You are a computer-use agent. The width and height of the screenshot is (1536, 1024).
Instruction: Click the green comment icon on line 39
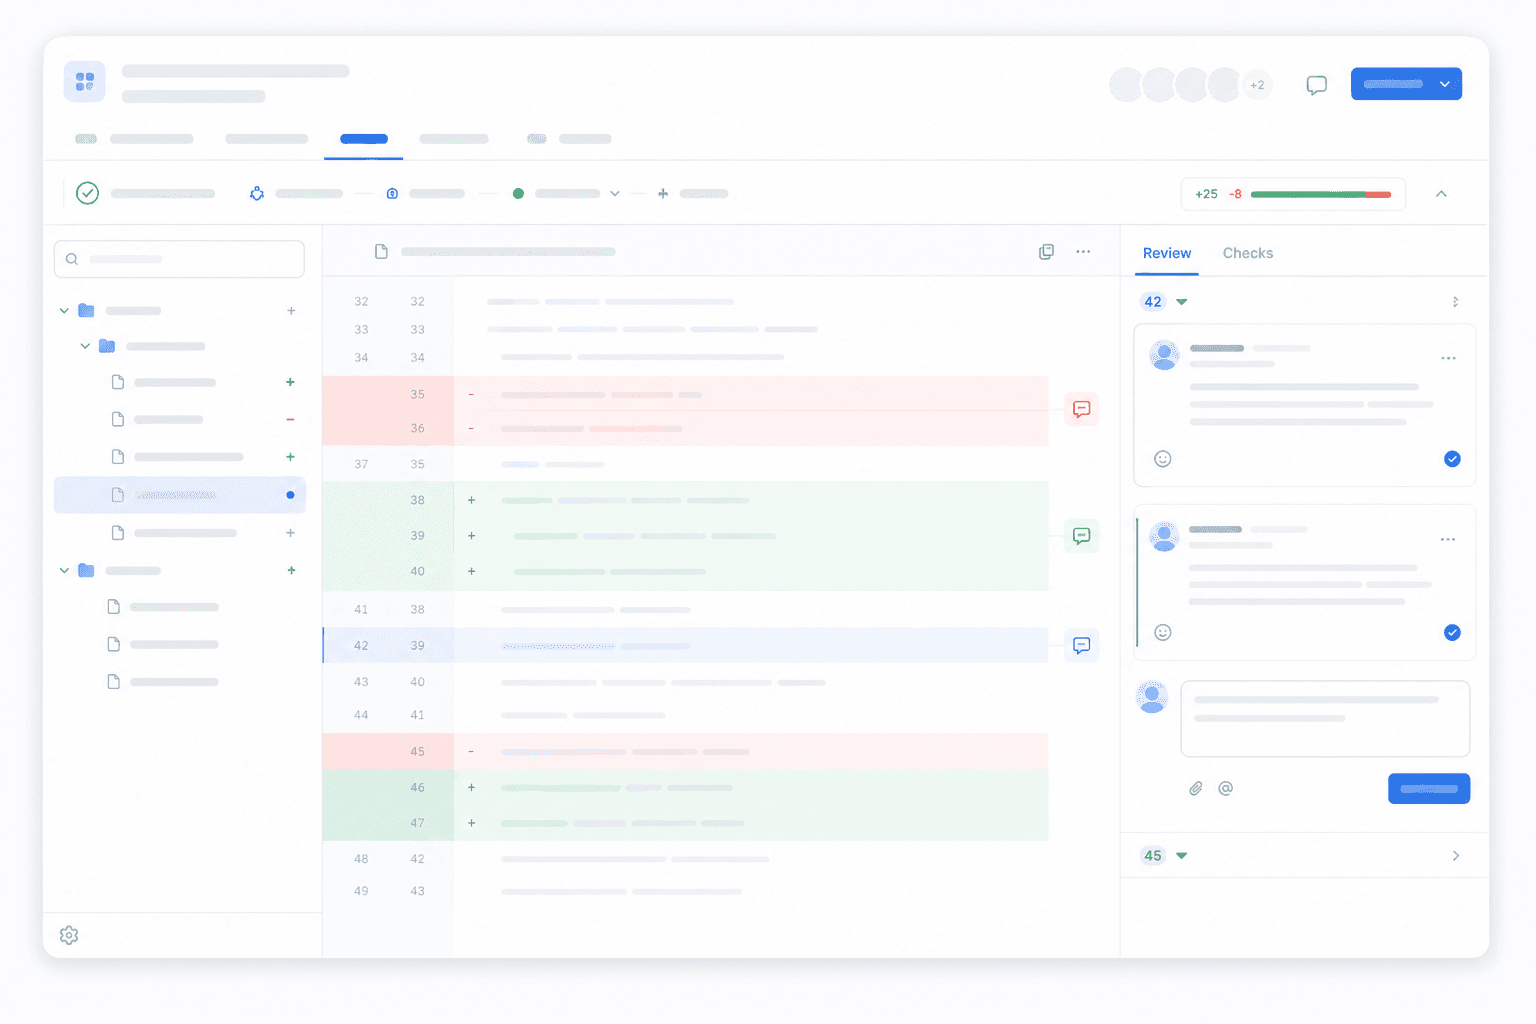[1081, 536]
